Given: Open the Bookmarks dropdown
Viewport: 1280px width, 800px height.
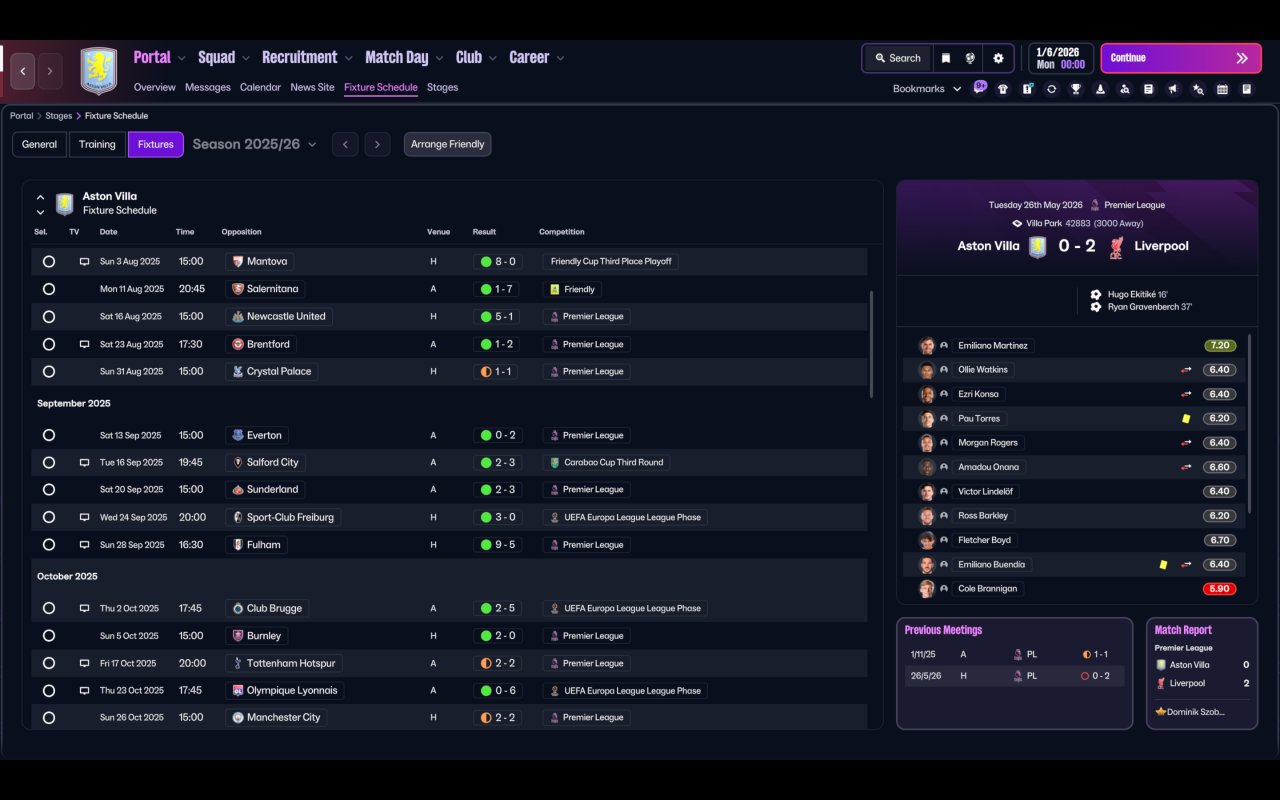Looking at the screenshot, I should [927, 89].
